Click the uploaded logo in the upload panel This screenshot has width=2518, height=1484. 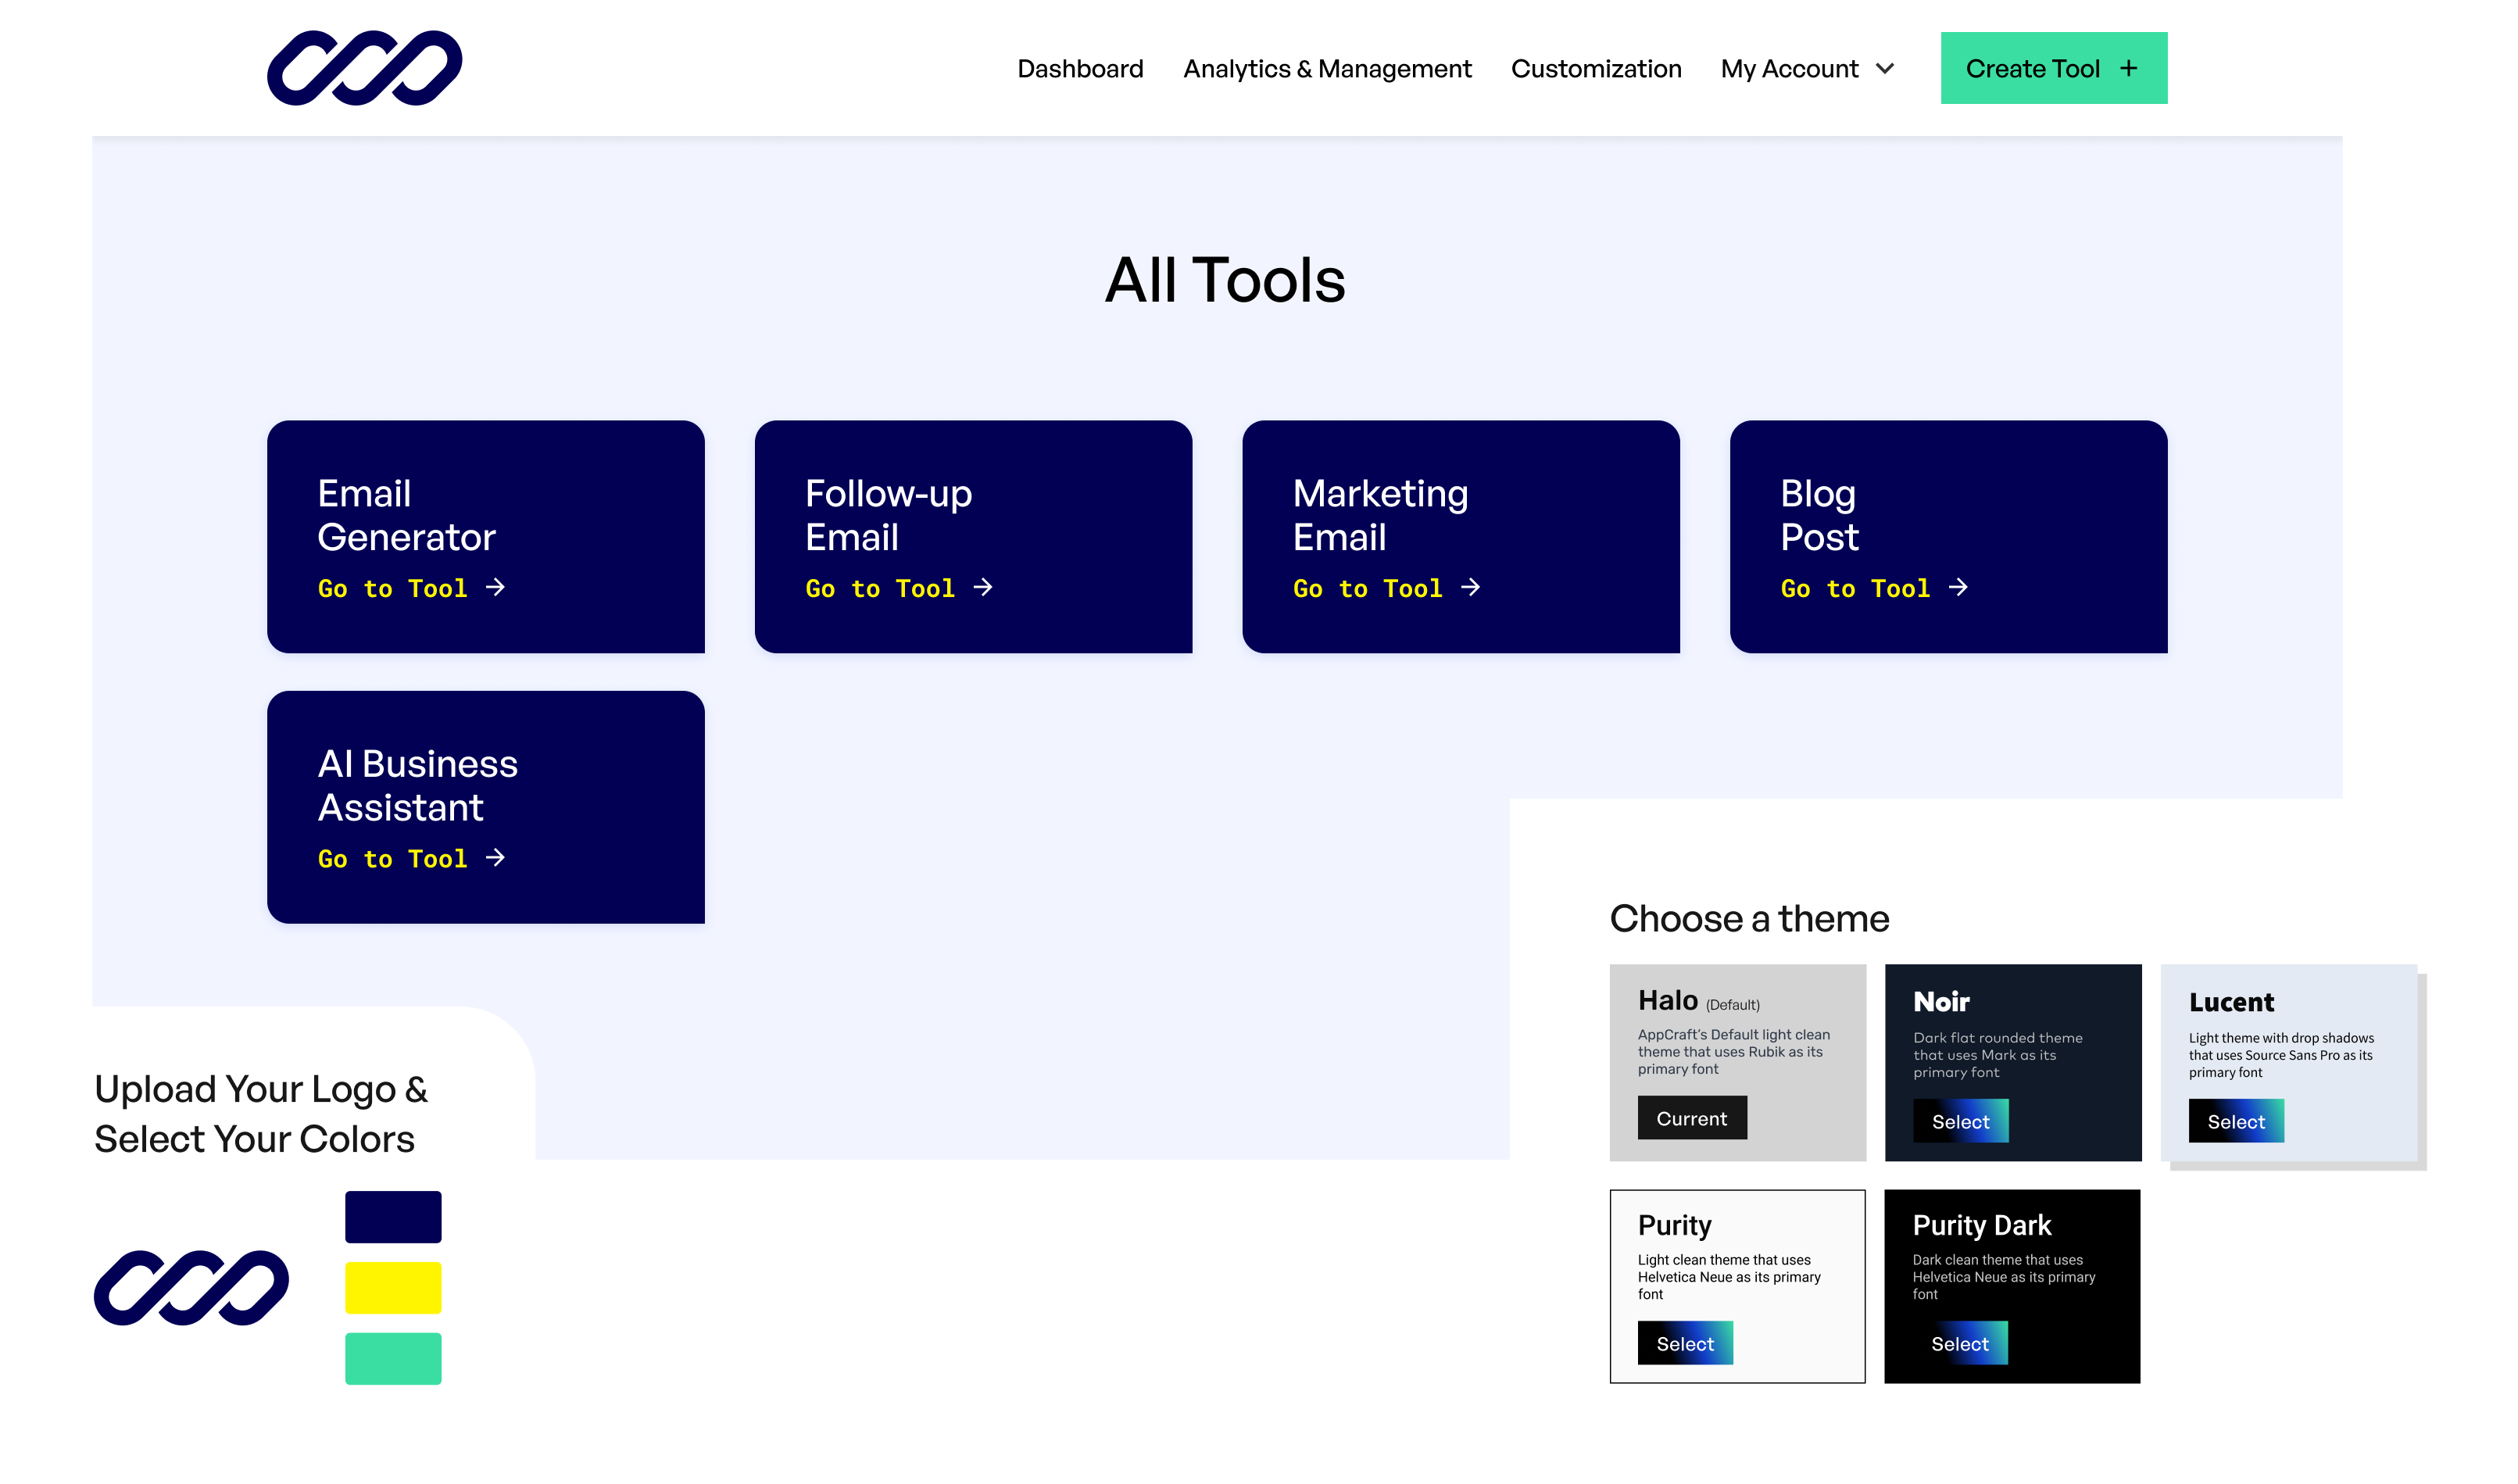point(191,1287)
